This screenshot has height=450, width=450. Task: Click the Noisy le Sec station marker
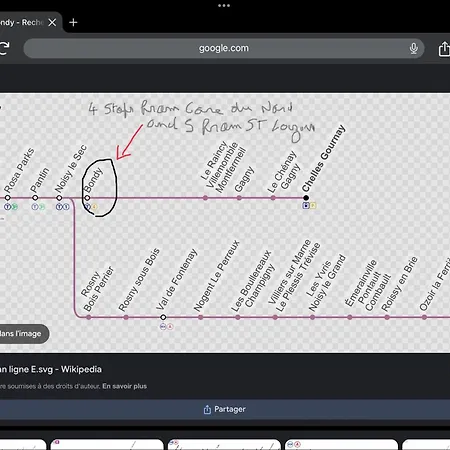pos(59,198)
